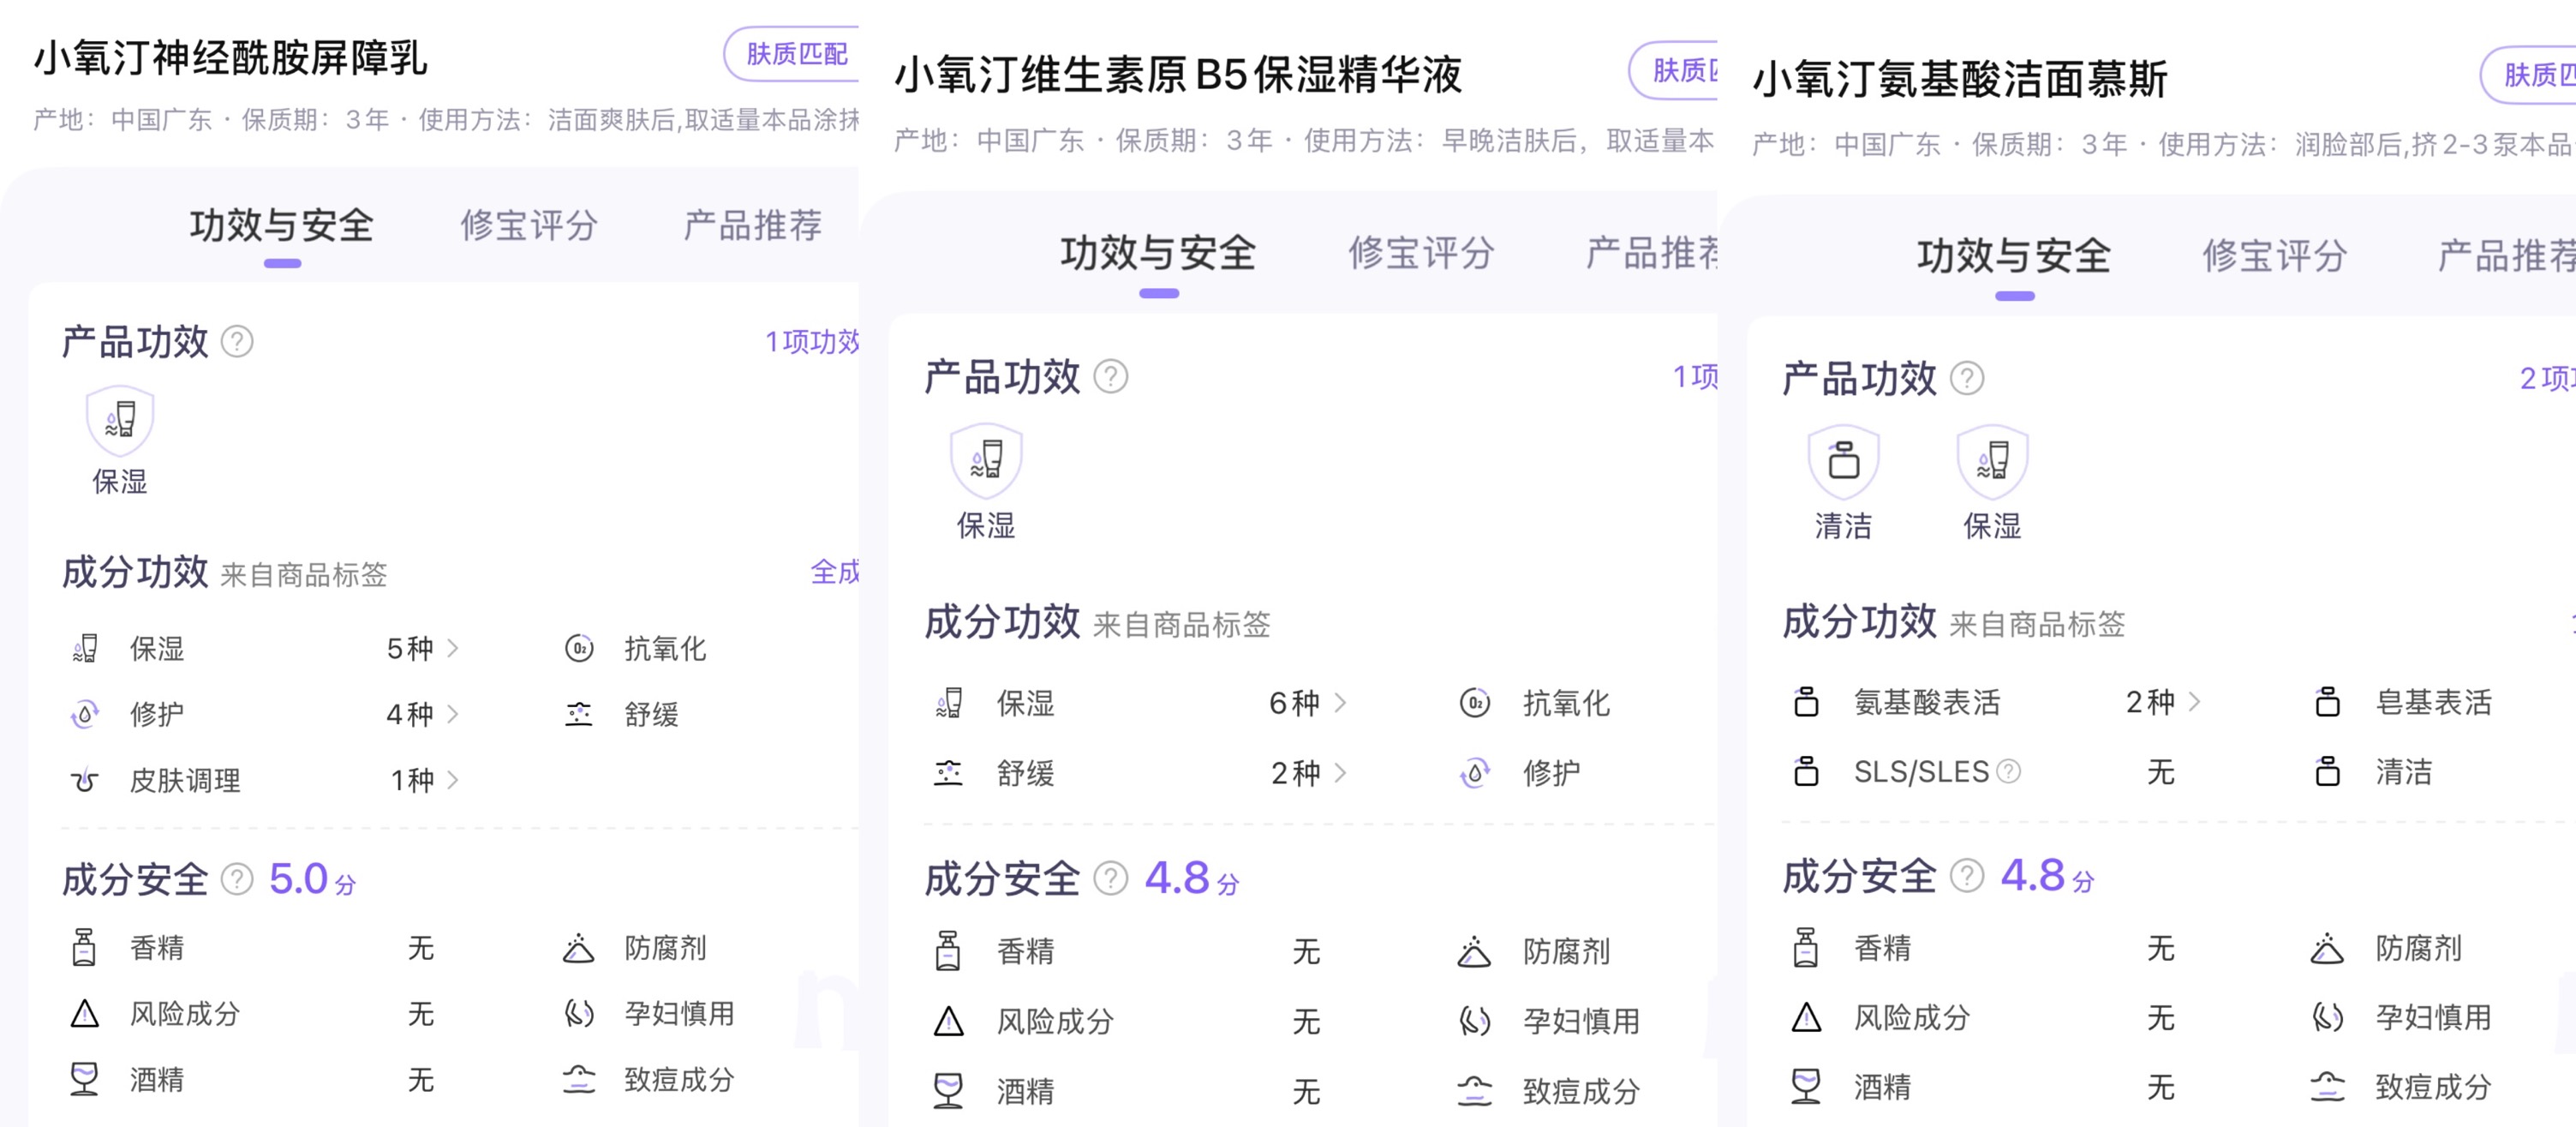Tap 抗氧化 O2 icon in 精华液 panel
This screenshot has height=1127, width=2576.
[1474, 703]
